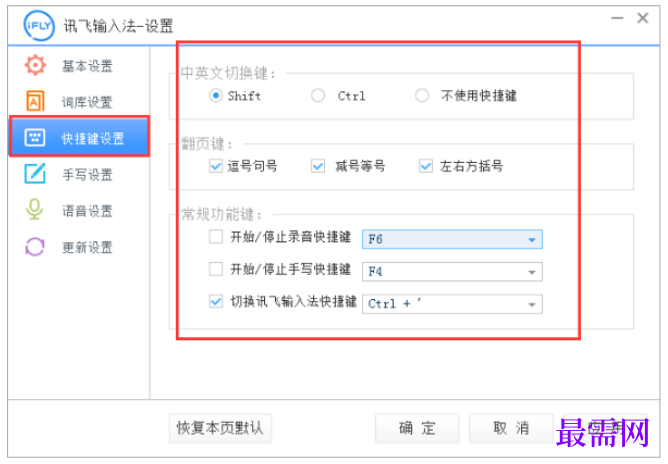Expand the F6 recording hotkey dropdown

[531, 240]
